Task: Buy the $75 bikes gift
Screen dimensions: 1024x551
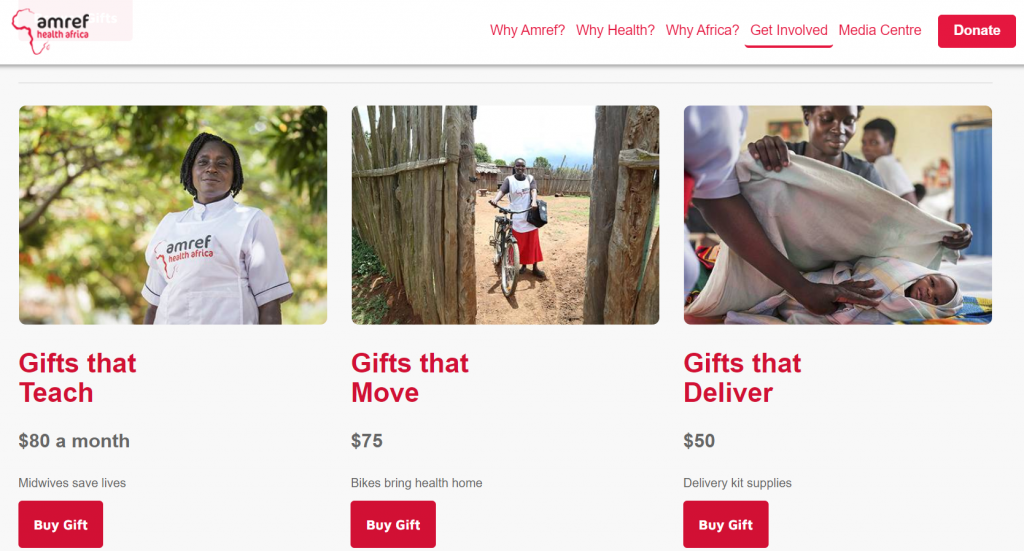Action: click(393, 524)
